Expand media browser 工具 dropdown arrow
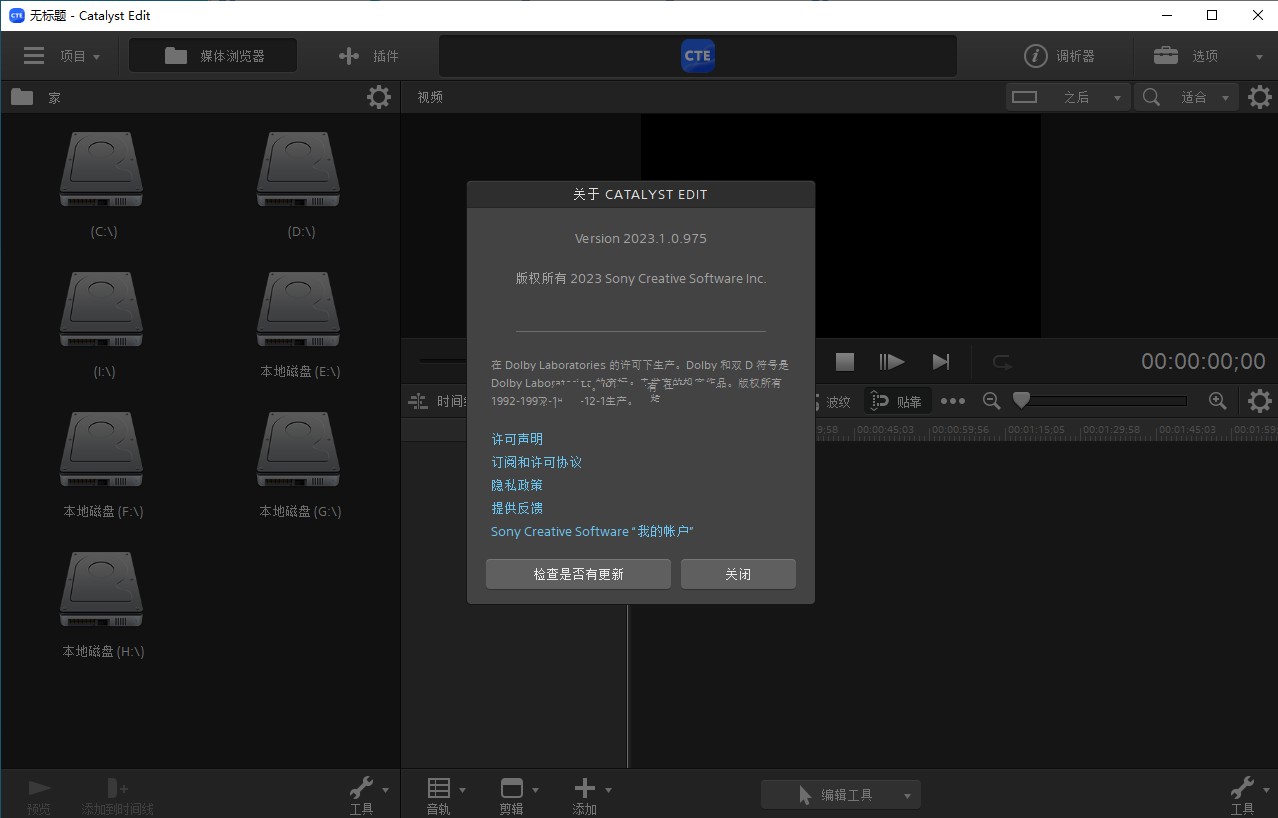Image resolution: width=1278 pixels, height=818 pixels. [x=386, y=789]
